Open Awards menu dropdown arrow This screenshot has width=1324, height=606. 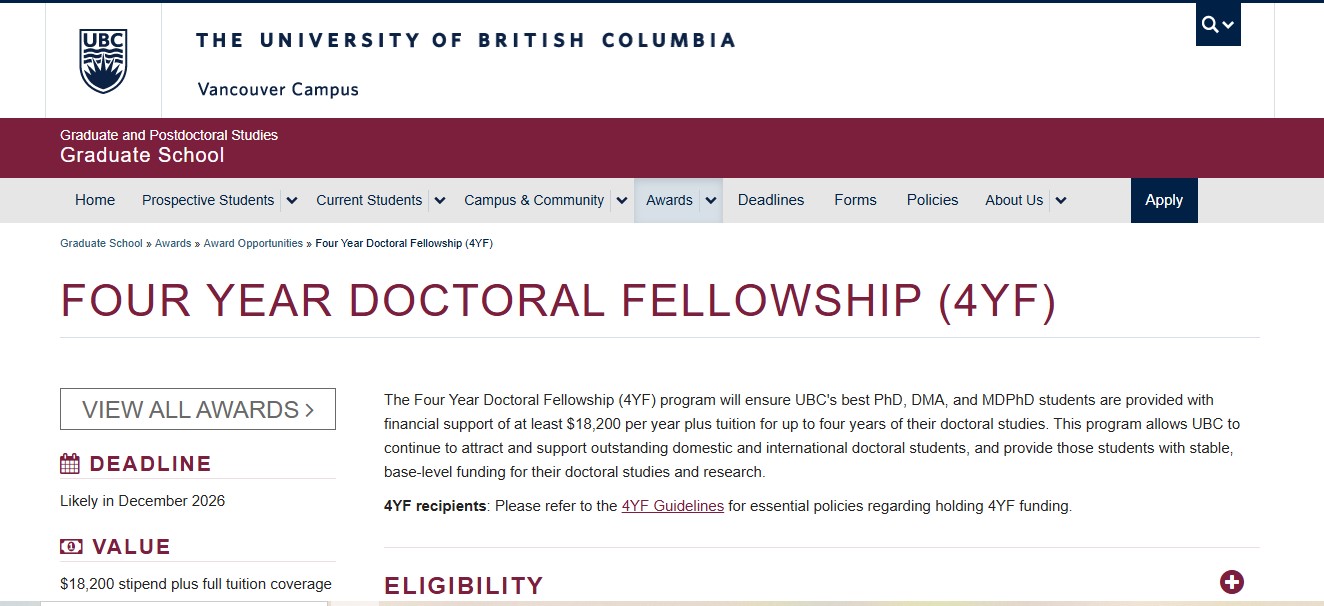711,201
